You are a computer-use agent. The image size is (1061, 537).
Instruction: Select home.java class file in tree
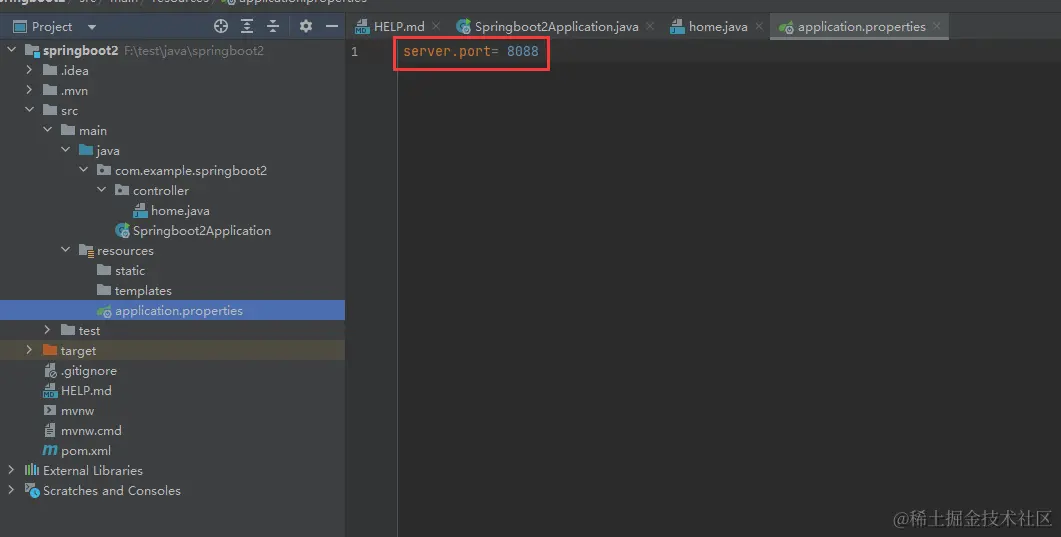coord(180,211)
